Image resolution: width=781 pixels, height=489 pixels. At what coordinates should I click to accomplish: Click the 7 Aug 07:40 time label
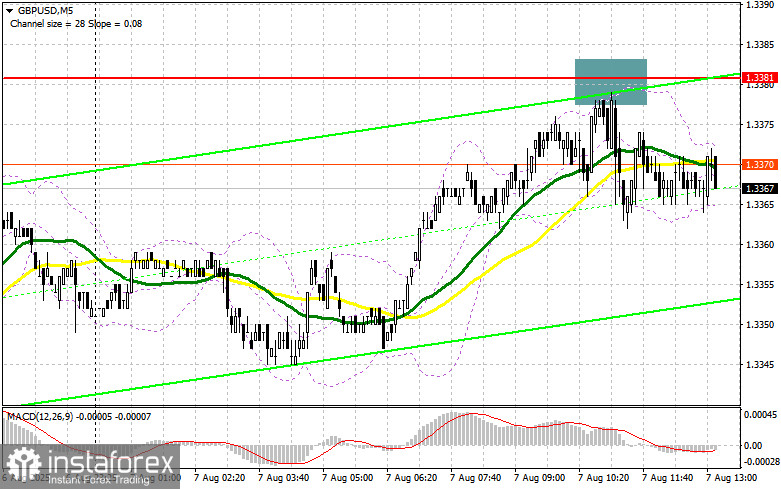475,478
